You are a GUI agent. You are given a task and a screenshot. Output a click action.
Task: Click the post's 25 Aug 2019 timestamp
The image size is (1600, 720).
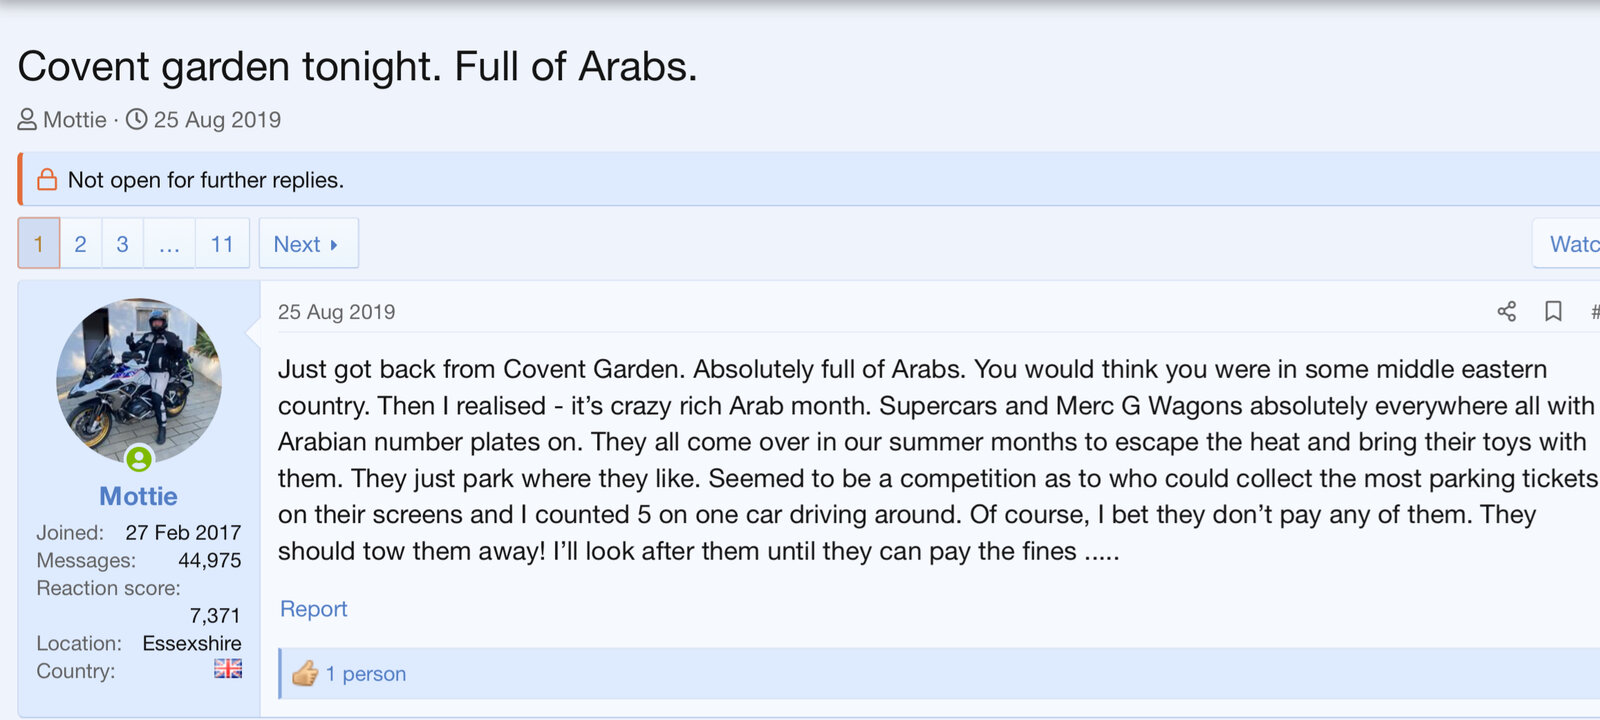[x=336, y=312]
